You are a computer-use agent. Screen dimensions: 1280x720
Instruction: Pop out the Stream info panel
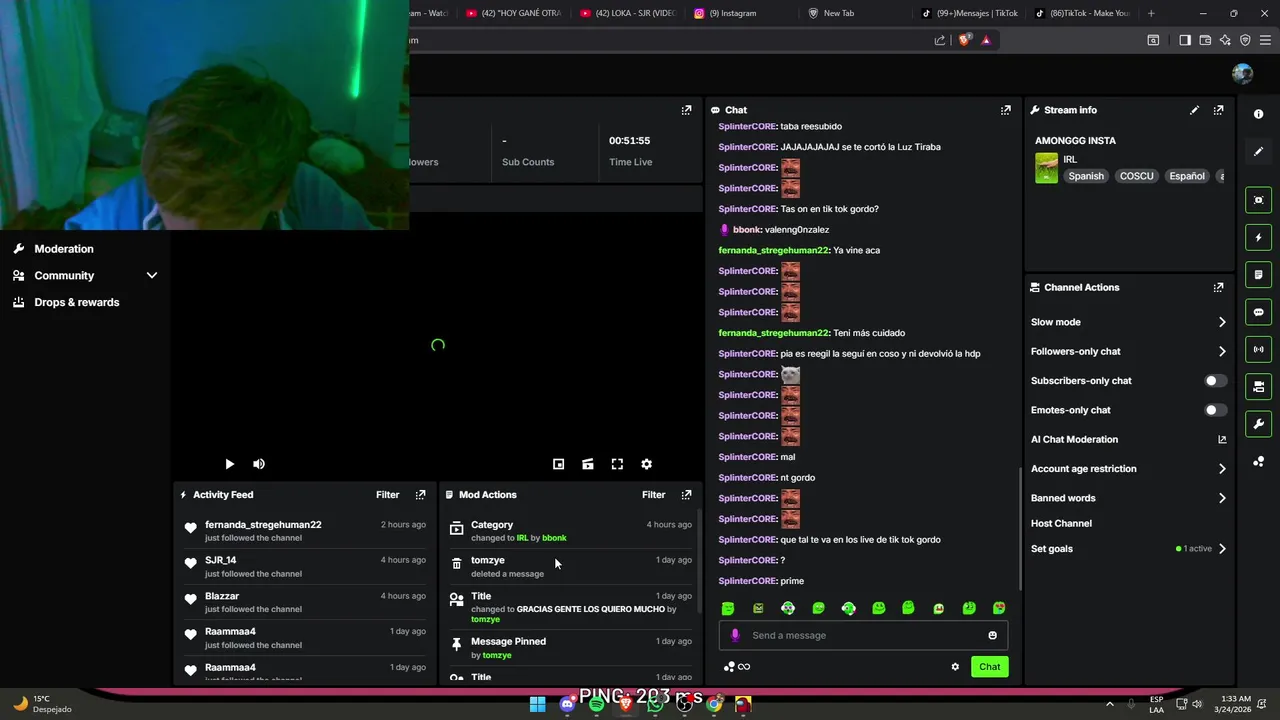[x=1218, y=110]
